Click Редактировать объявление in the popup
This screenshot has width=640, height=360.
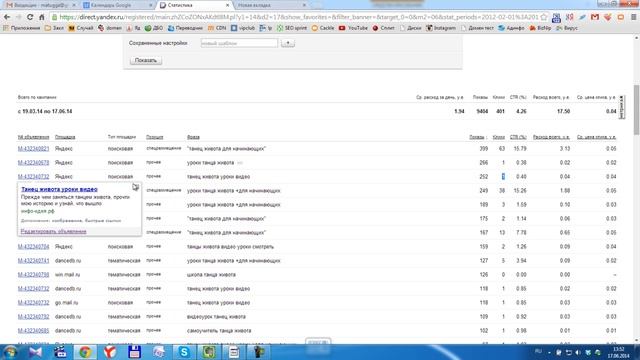tap(53, 231)
